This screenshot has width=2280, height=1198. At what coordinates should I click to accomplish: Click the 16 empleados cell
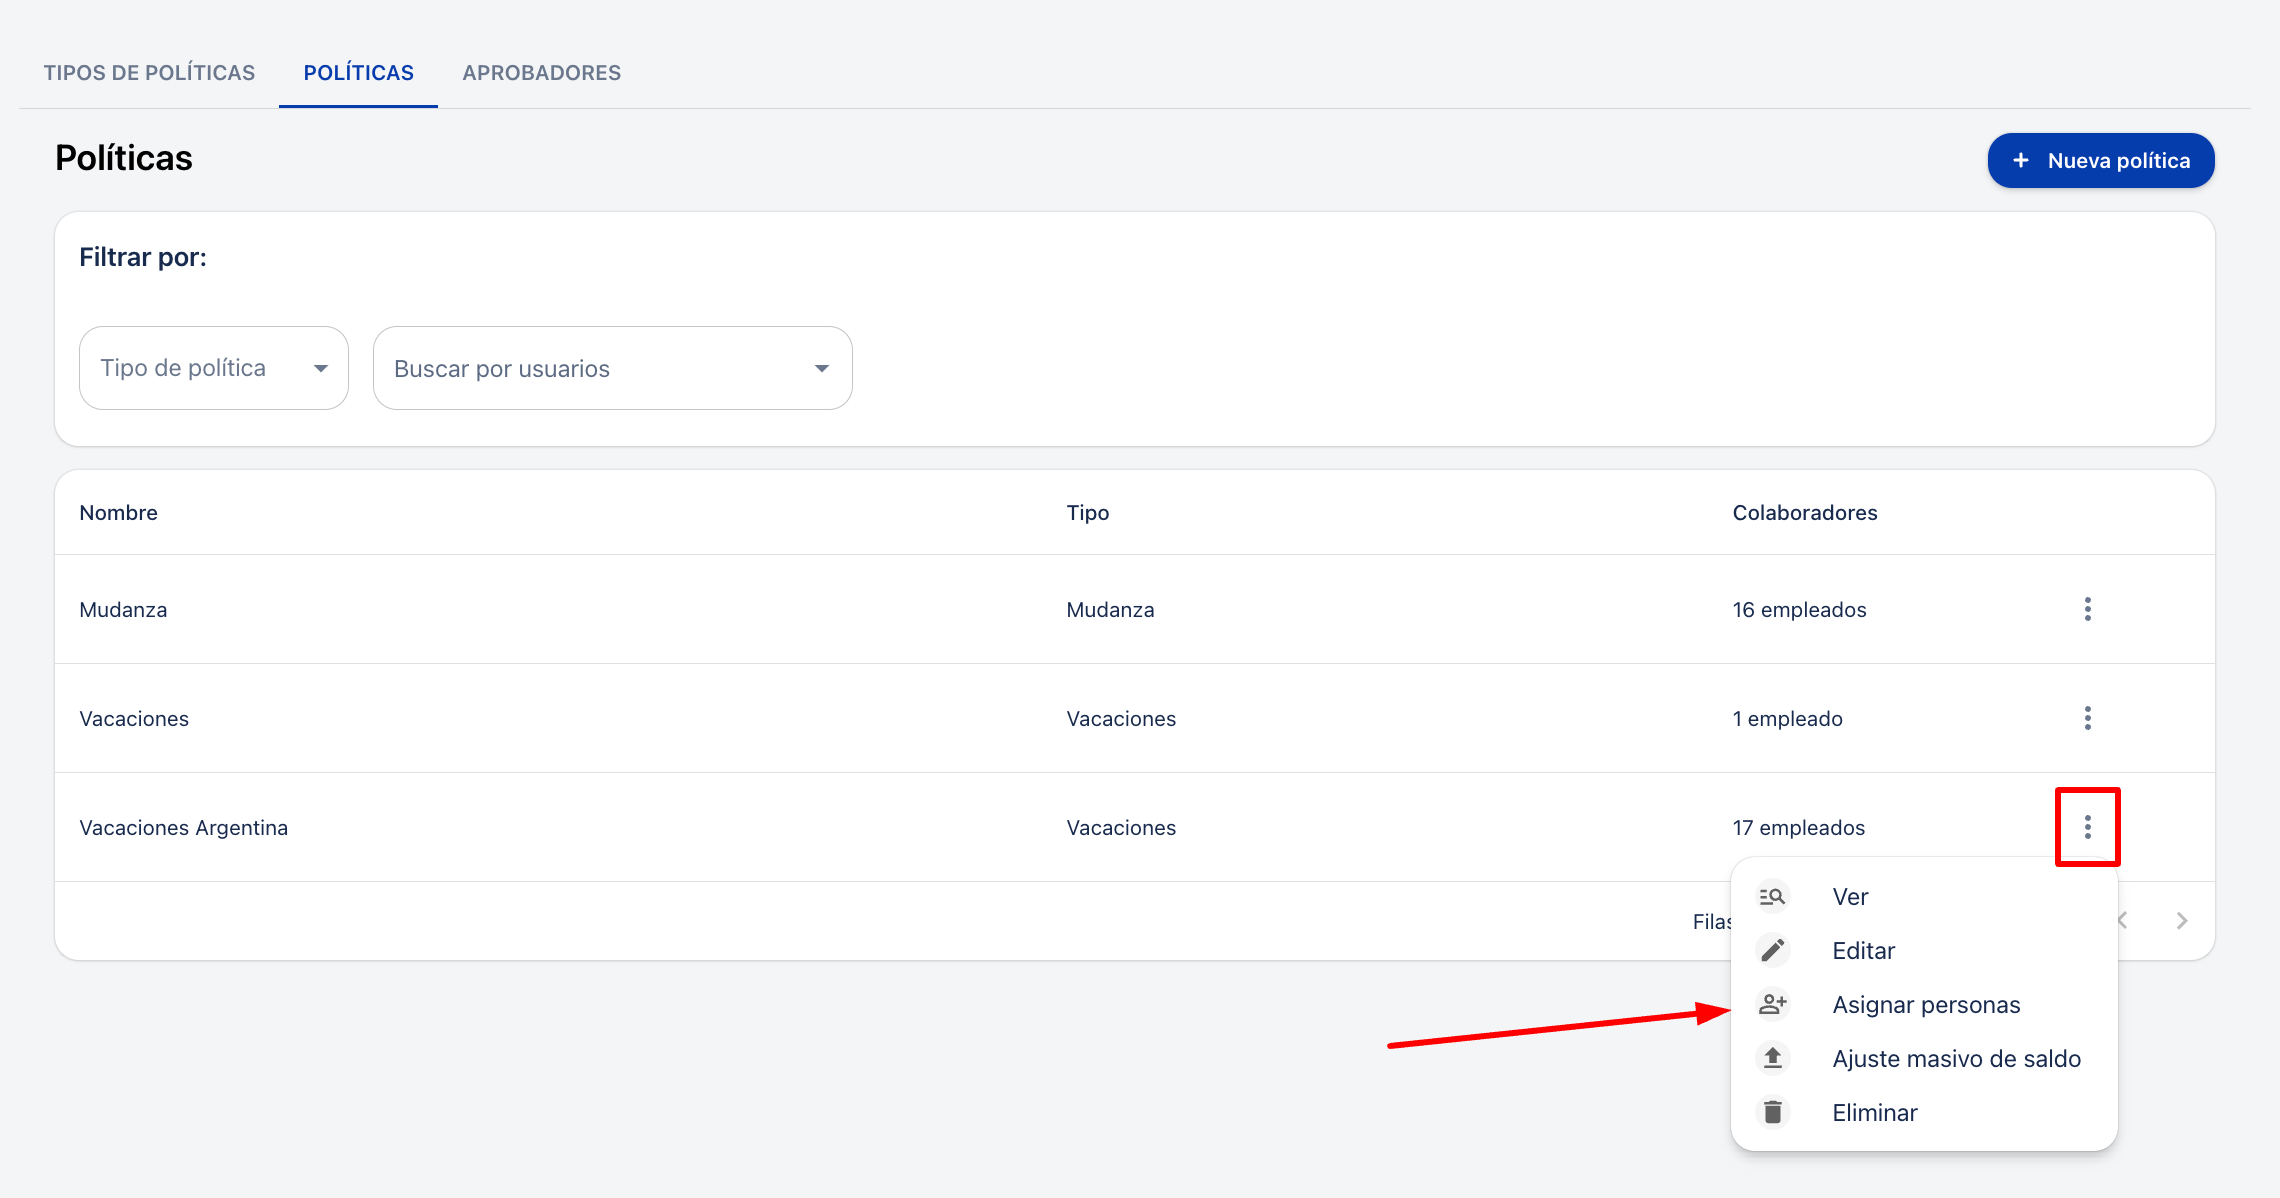[1799, 610]
